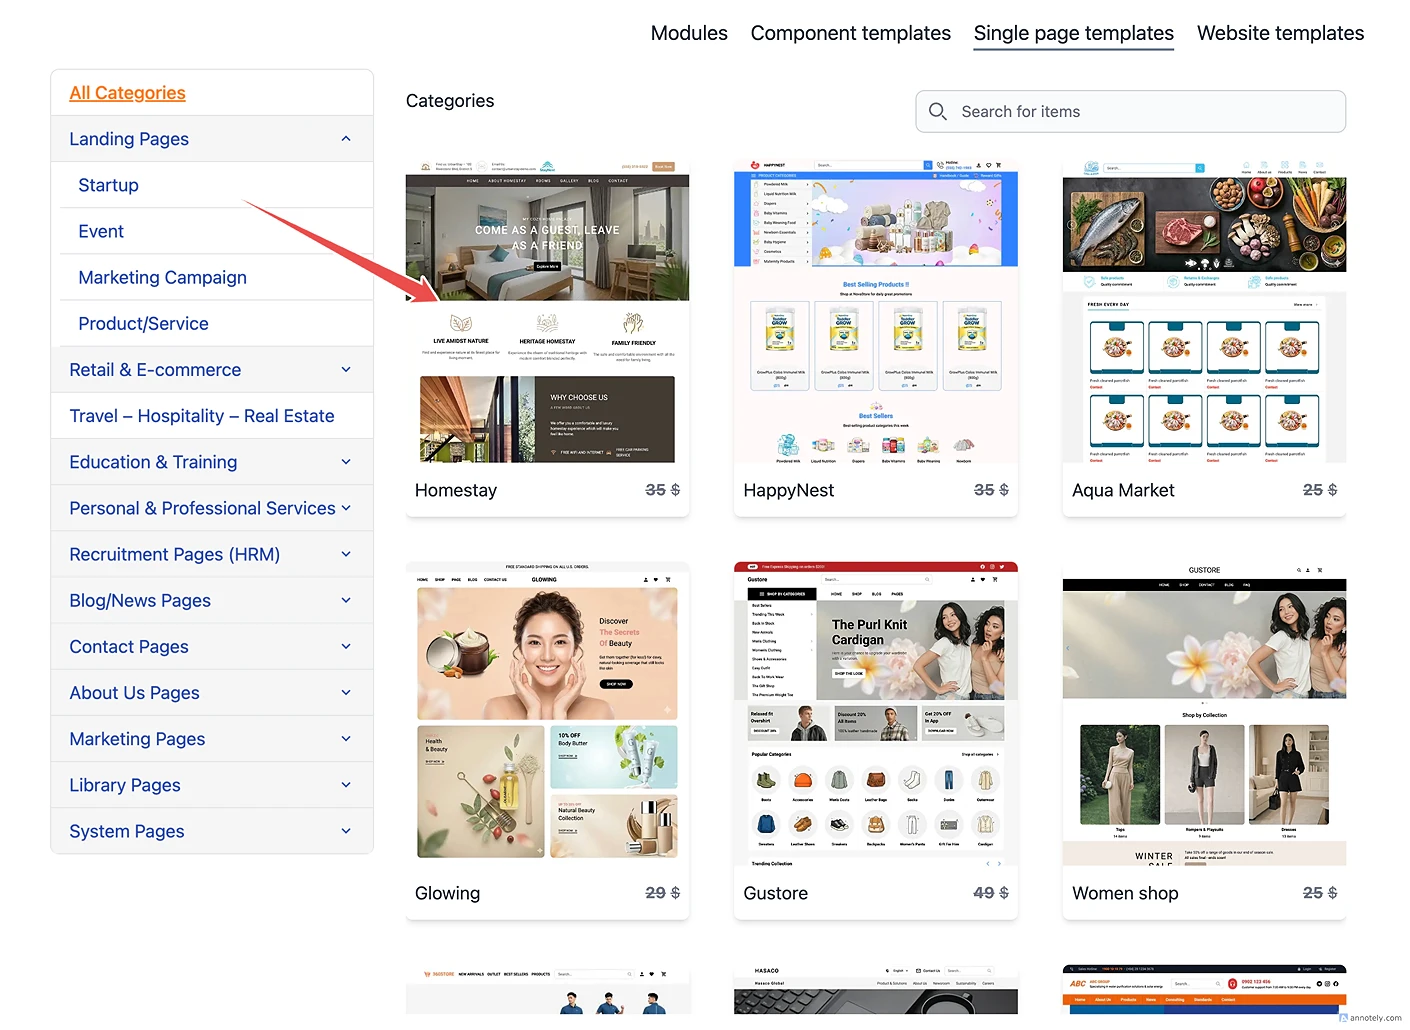This screenshot has height=1030, width=1410.
Task: Switch to Component templates tab
Action: [850, 33]
